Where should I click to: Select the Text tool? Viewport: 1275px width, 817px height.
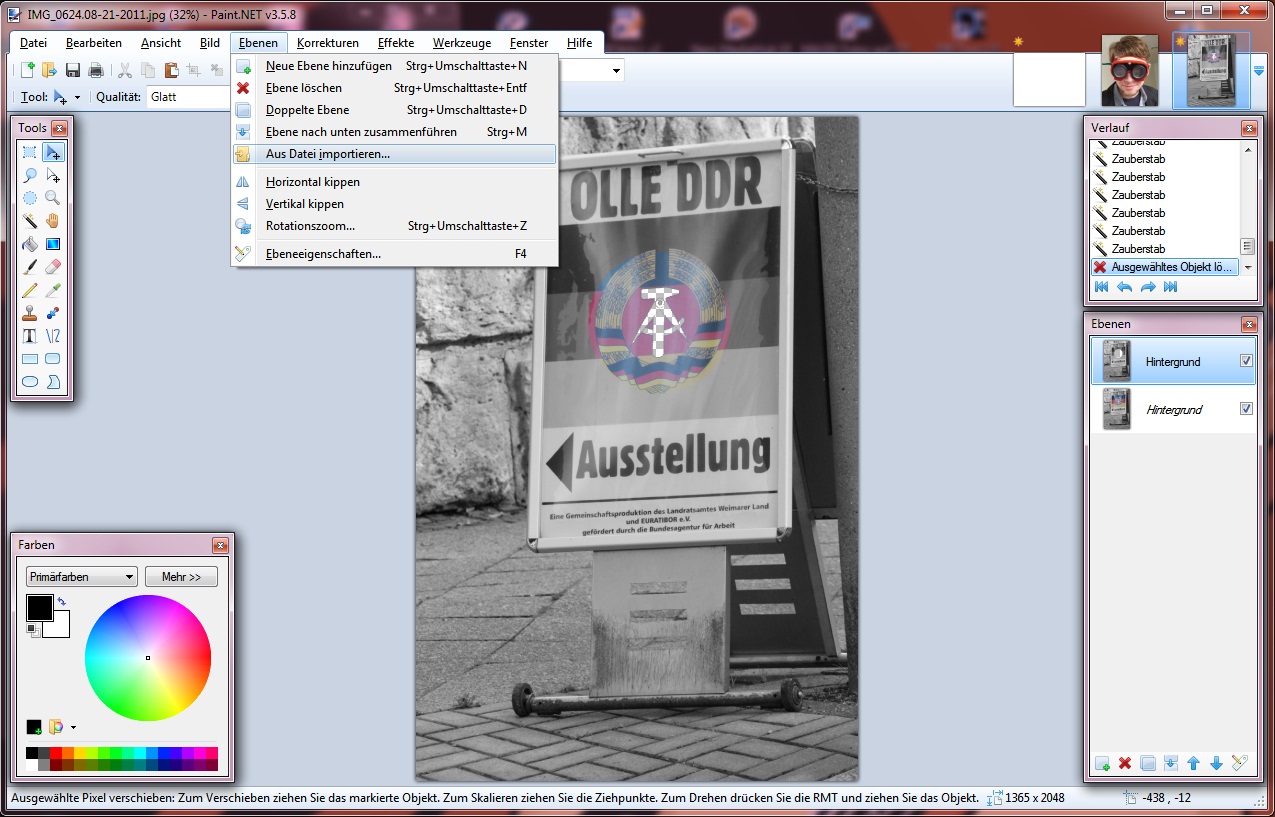30,336
